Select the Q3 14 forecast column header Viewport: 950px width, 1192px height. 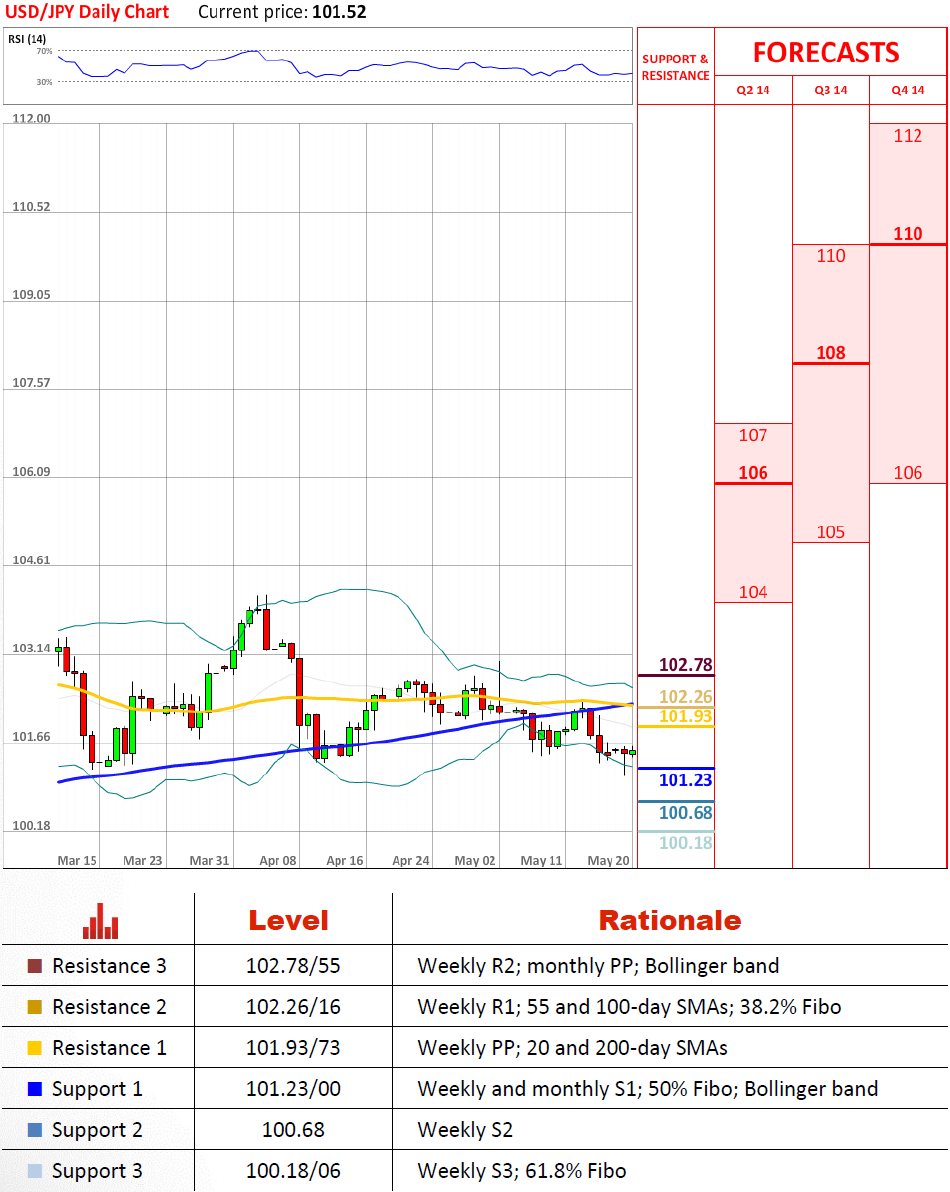pyautogui.click(x=831, y=90)
